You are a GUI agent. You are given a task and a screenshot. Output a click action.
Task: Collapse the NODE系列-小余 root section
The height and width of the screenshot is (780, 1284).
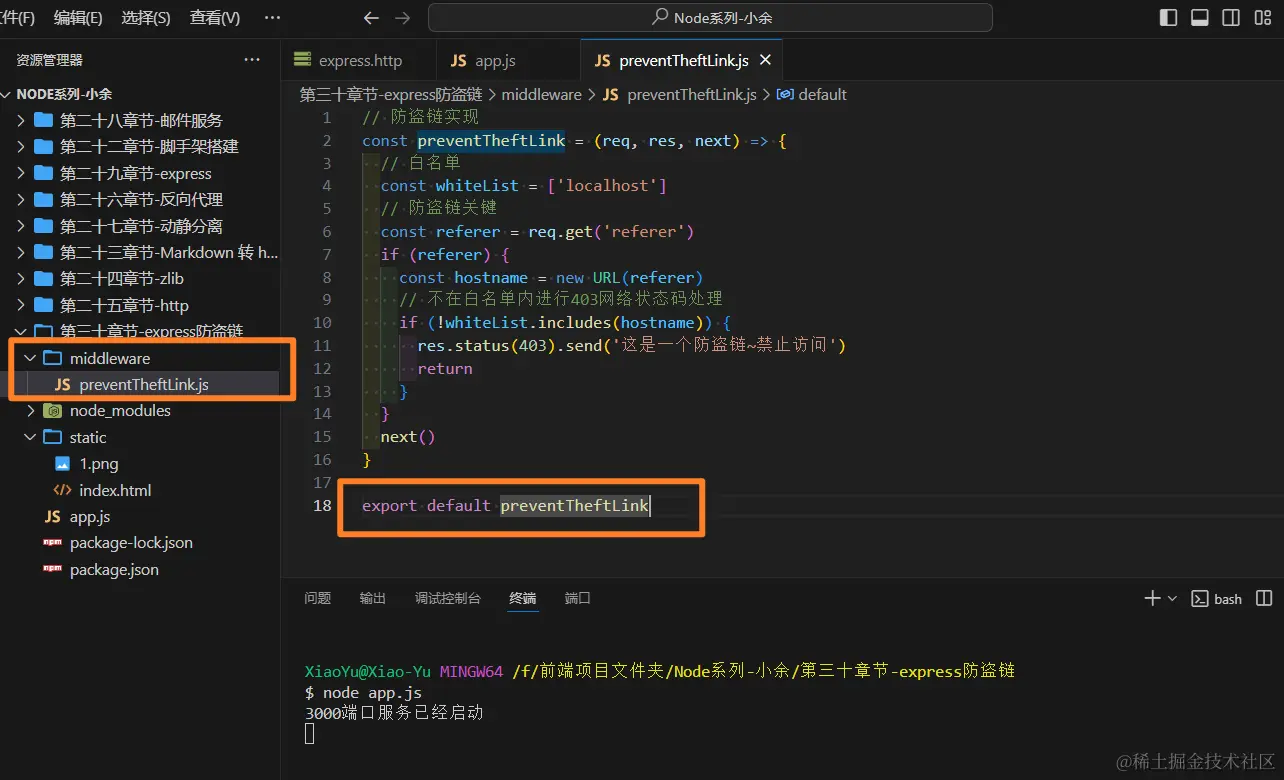[x=64, y=94]
